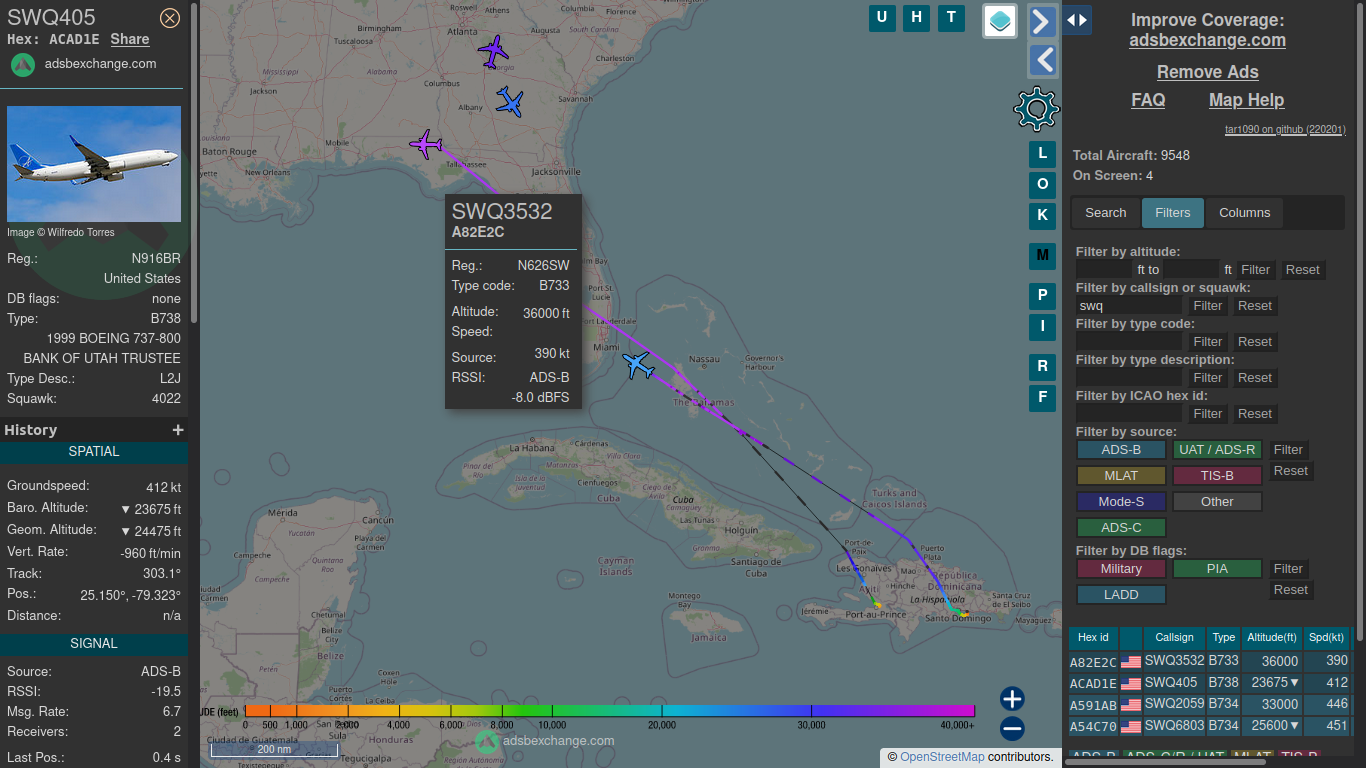Select the magenta aircraft icon near Tallahassee
This screenshot has width=1366, height=768.
(x=426, y=144)
